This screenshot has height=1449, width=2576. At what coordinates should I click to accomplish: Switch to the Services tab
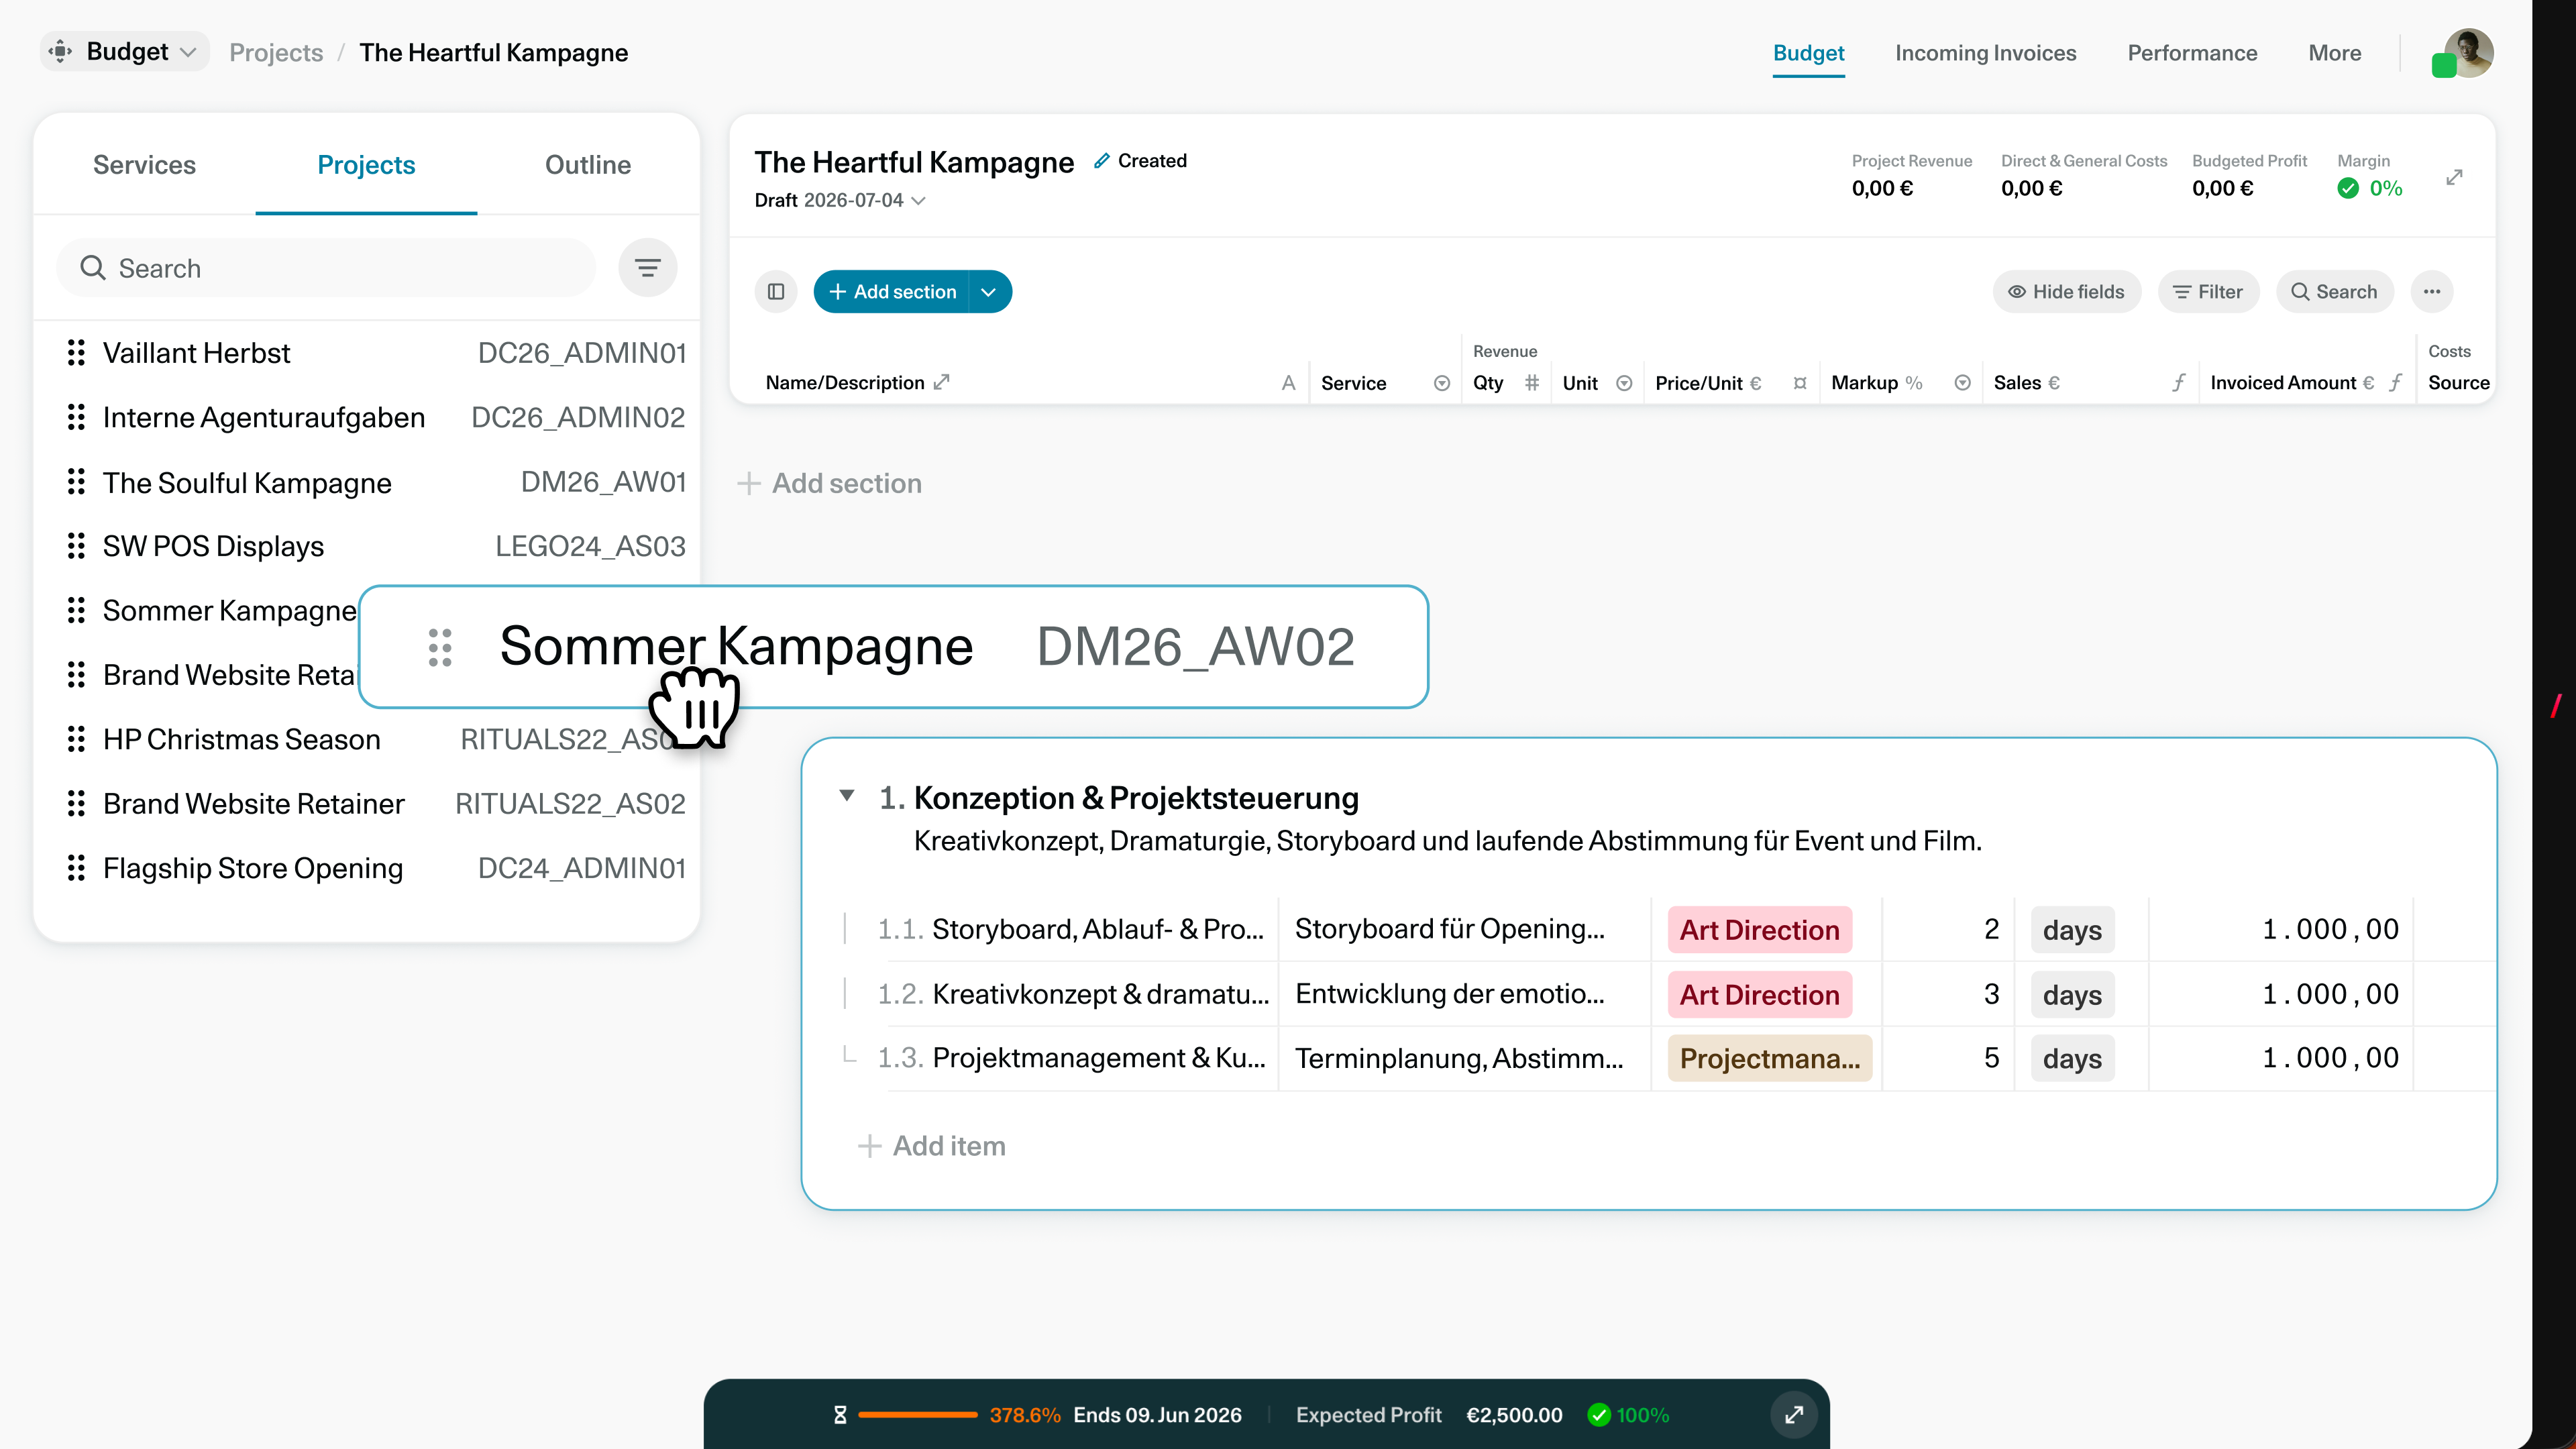tap(144, 165)
